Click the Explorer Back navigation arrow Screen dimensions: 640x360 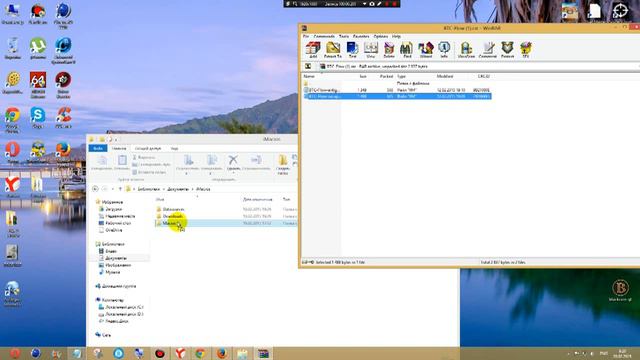click(x=95, y=189)
